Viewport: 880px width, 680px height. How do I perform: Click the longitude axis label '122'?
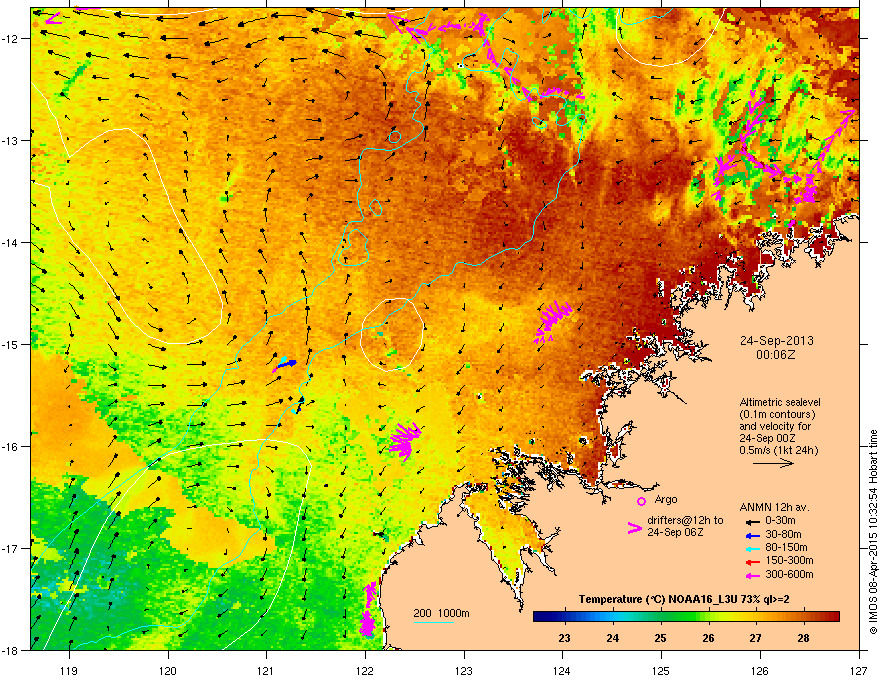[365, 670]
